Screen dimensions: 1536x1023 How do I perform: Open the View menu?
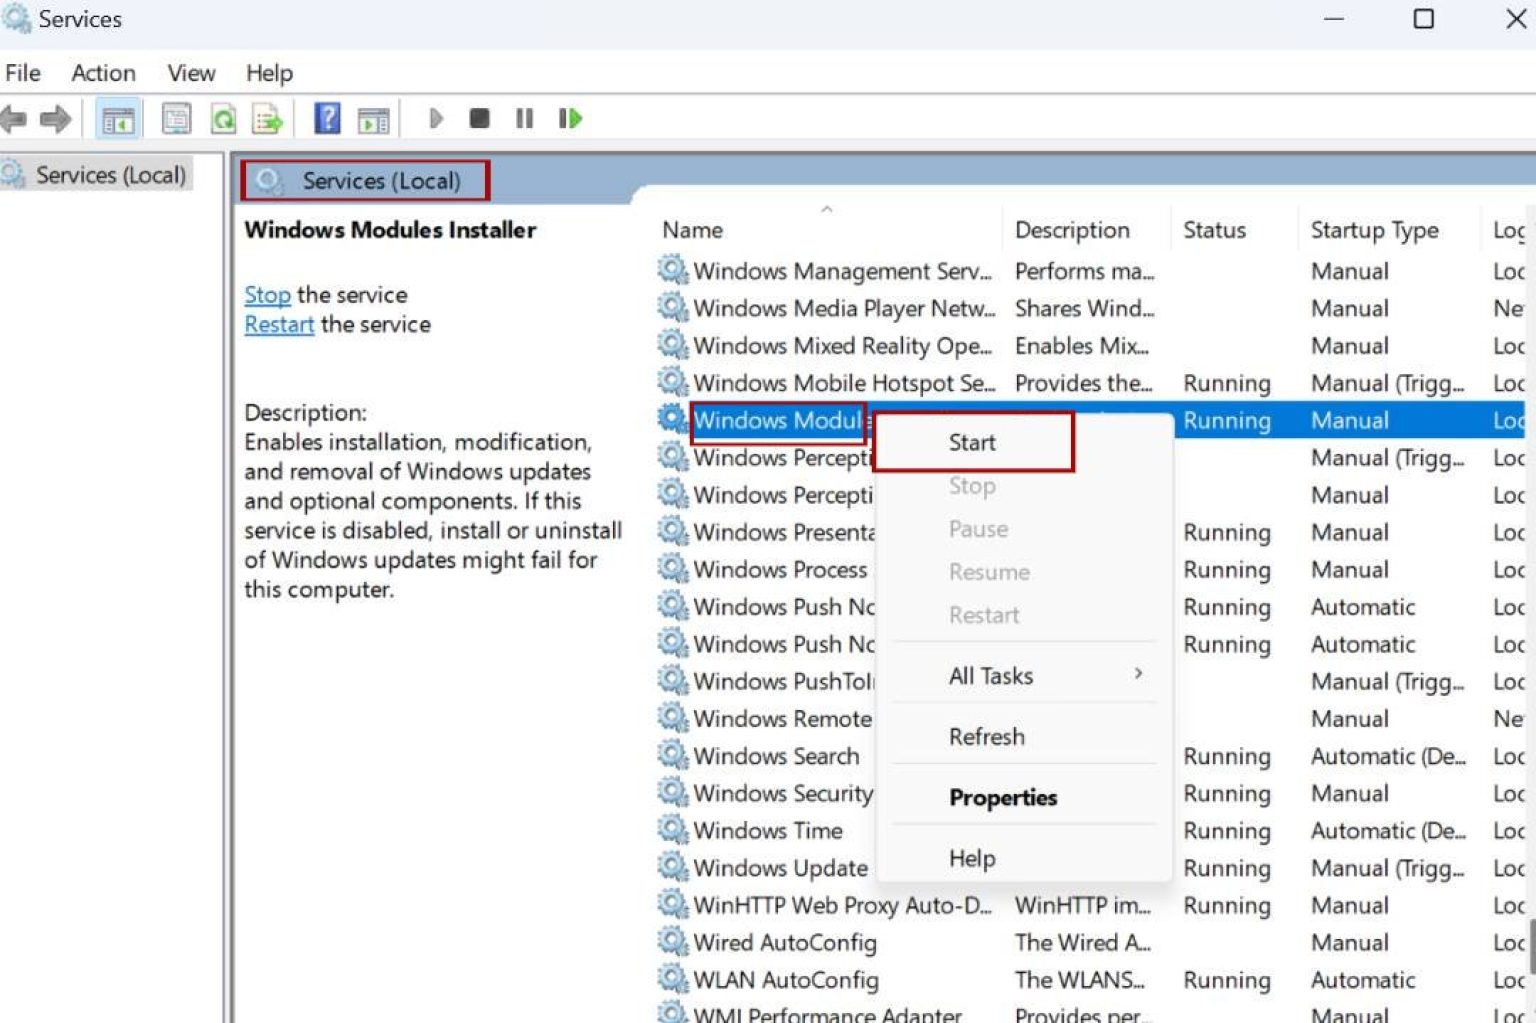[190, 72]
